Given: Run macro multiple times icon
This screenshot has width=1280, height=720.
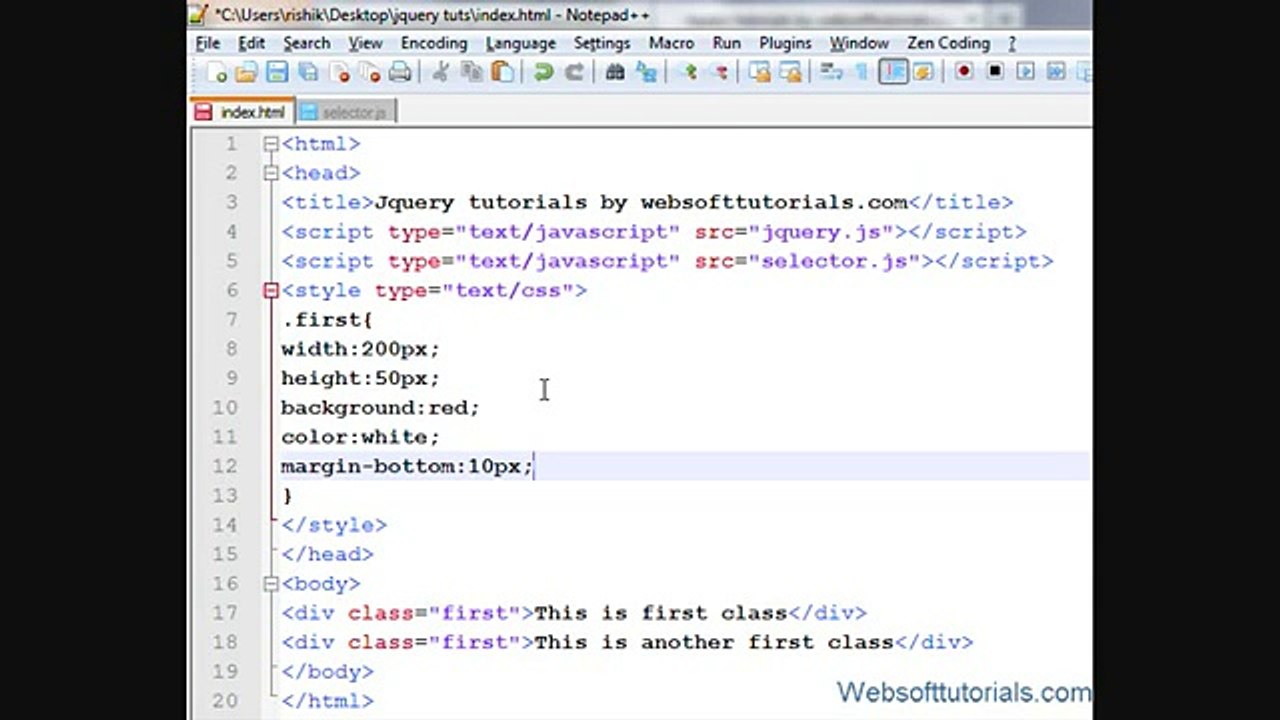Looking at the screenshot, I should pos(1056,72).
